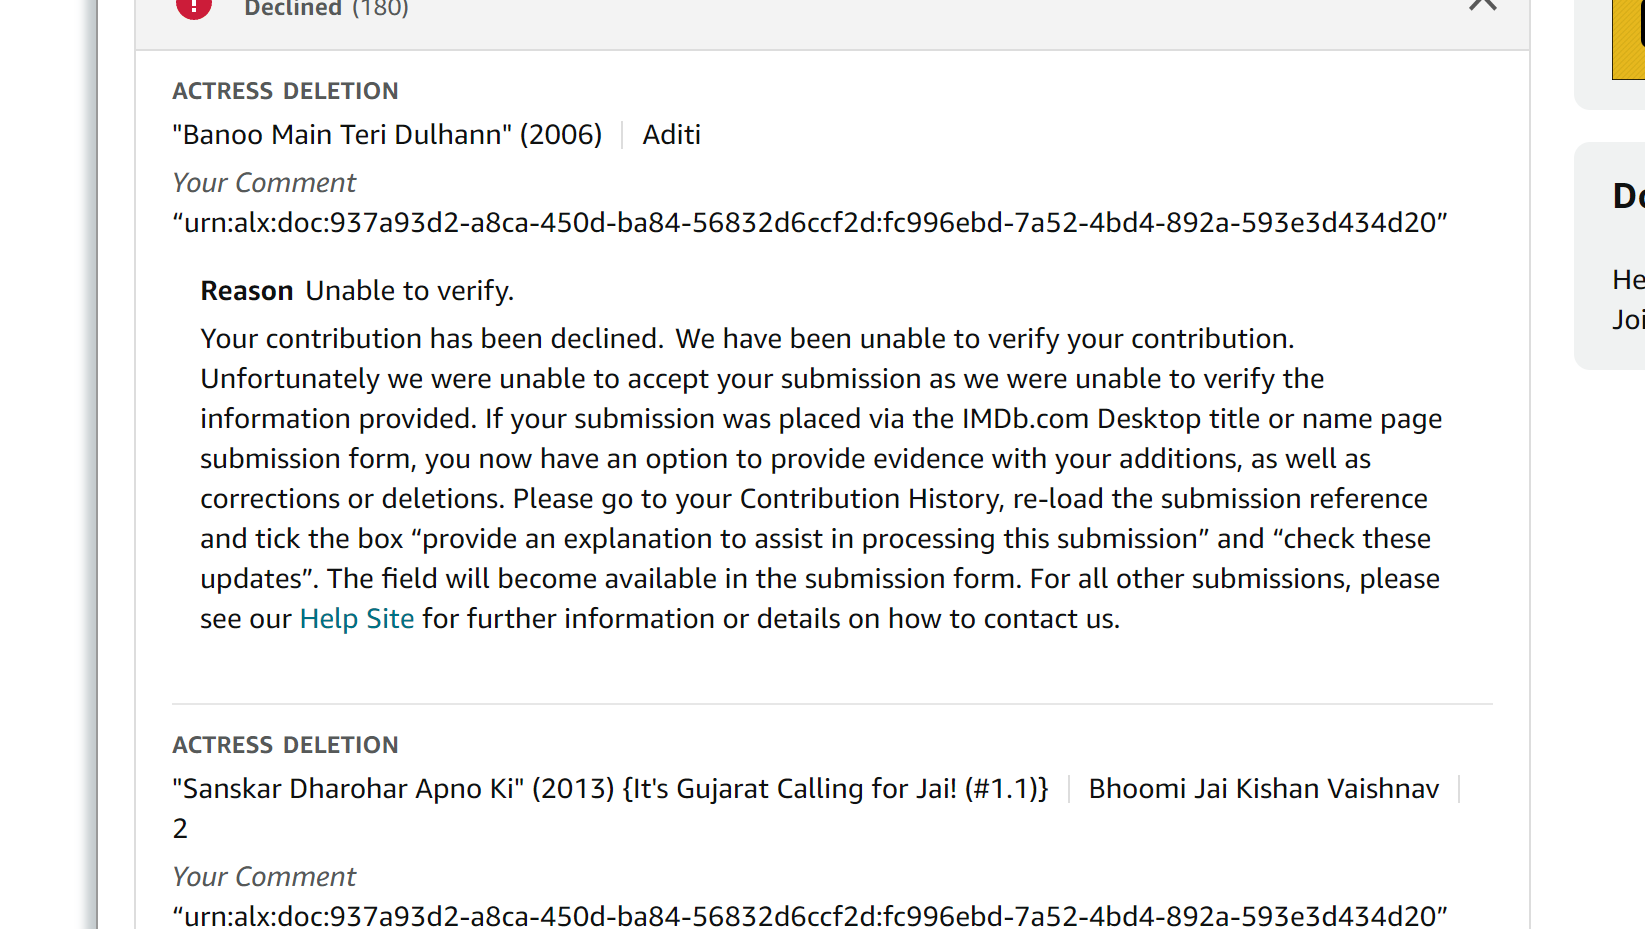Click the second Your Comment label

264,877
